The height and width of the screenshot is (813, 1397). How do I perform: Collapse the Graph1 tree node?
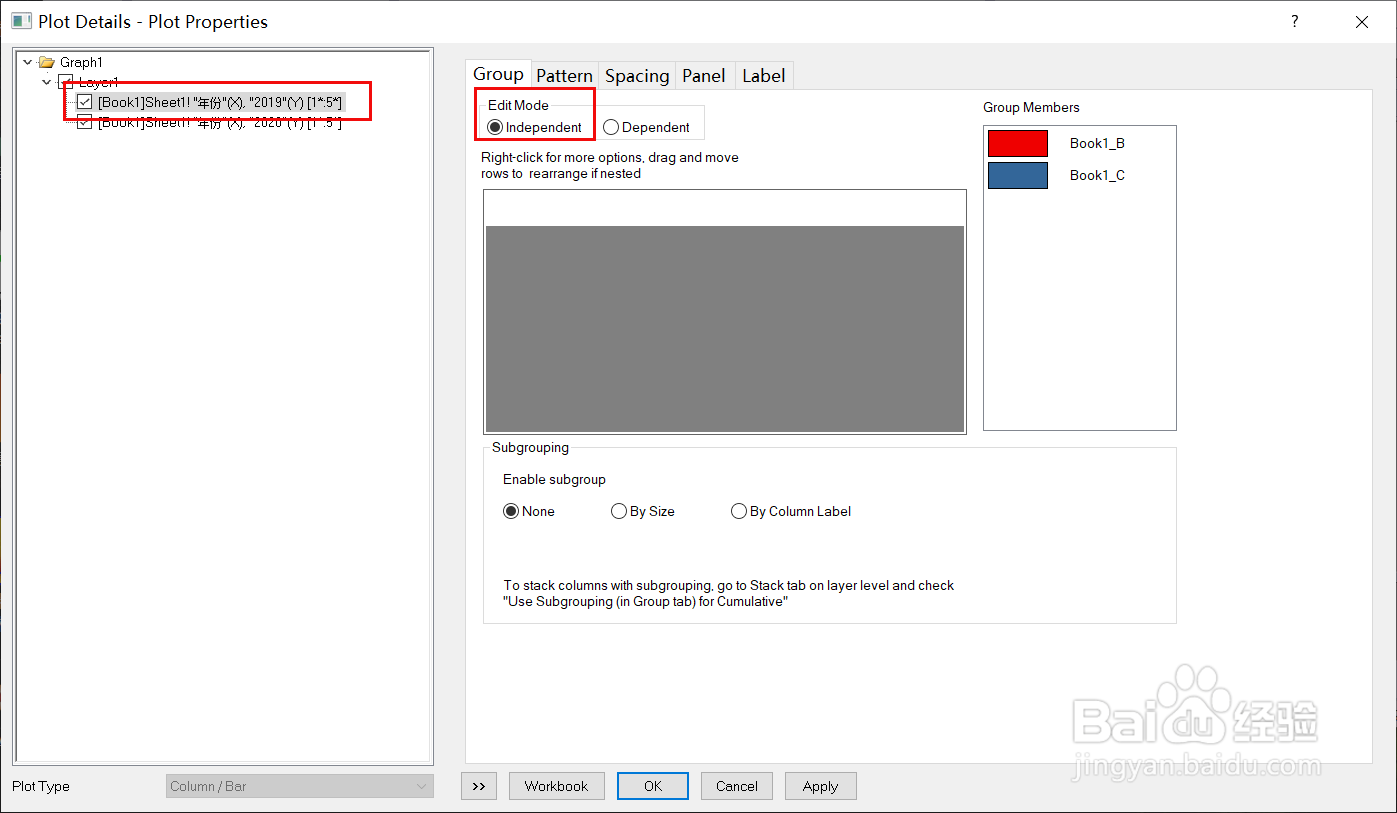(x=27, y=62)
